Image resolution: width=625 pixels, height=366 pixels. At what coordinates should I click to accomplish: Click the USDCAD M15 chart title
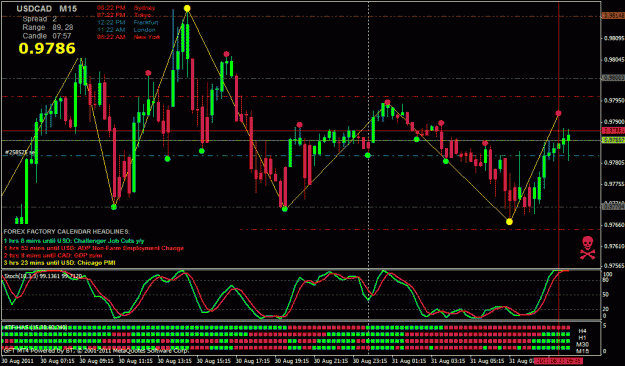(47, 8)
